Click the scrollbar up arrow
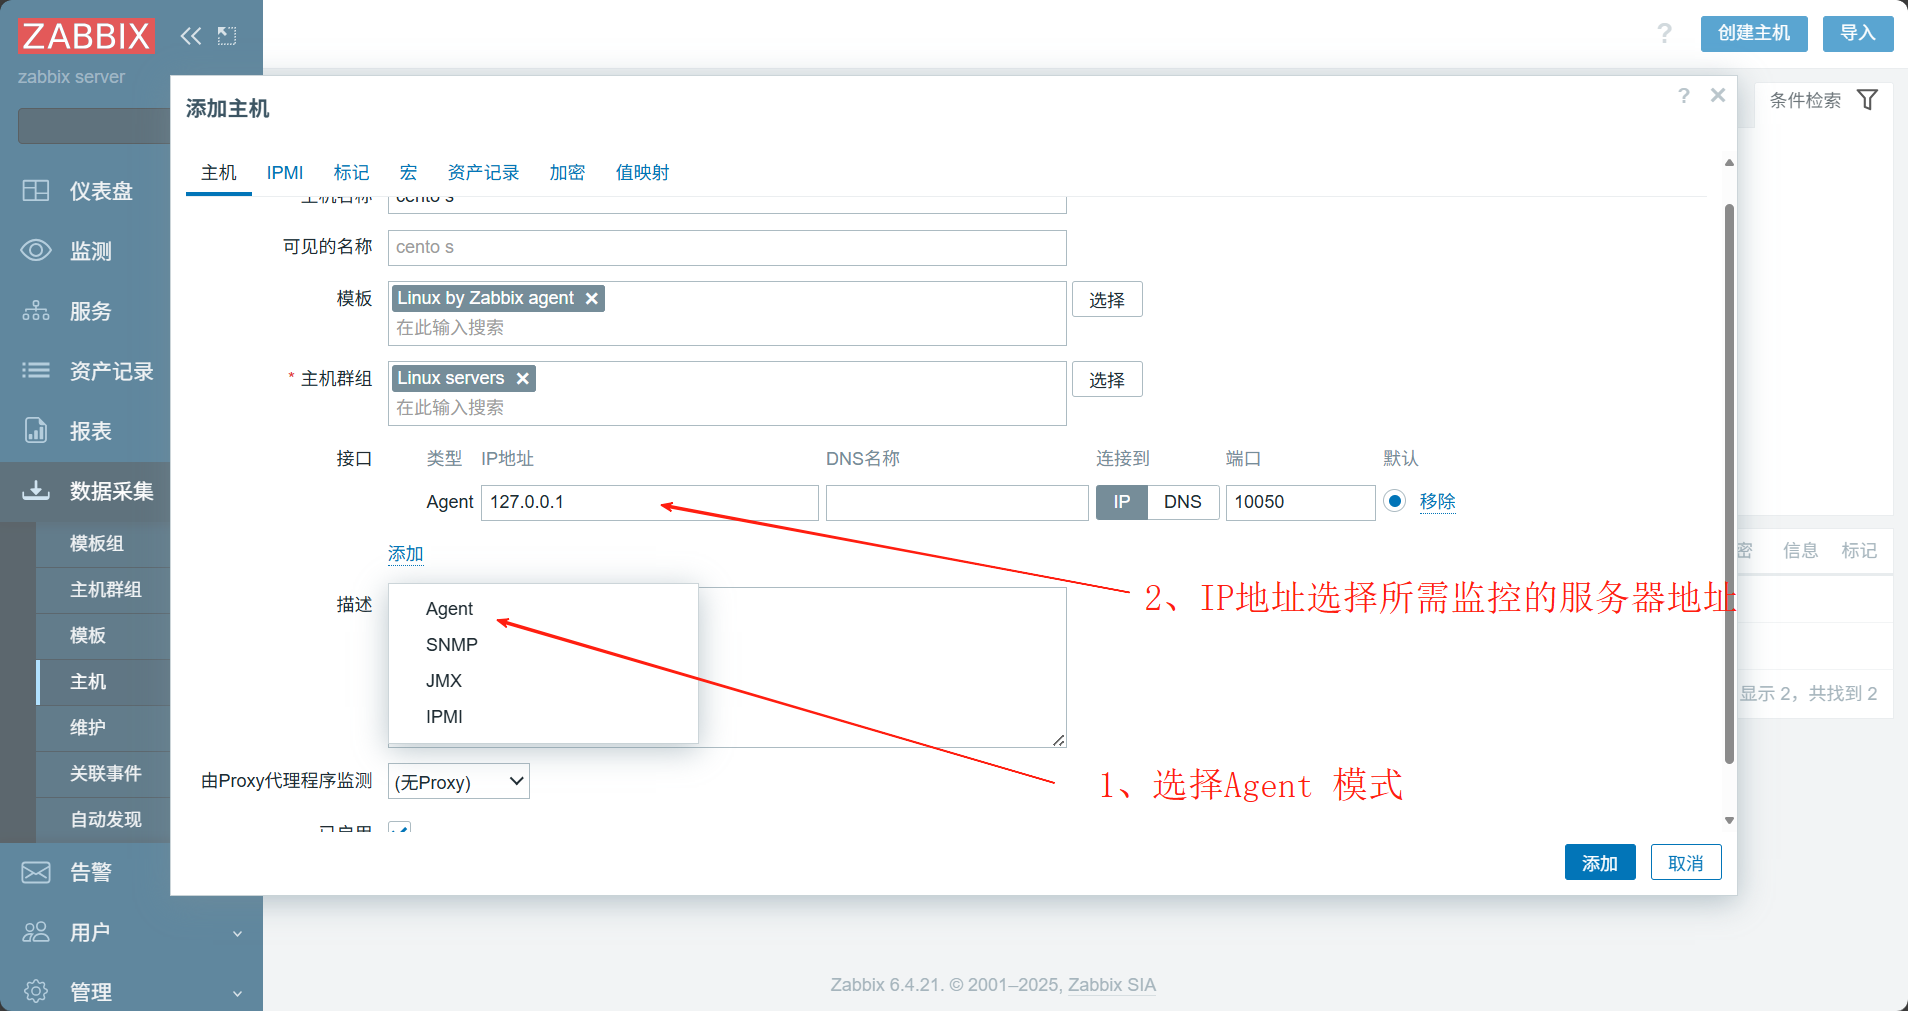Image resolution: width=1908 pixels, height=1011 pixels. 1729,162
